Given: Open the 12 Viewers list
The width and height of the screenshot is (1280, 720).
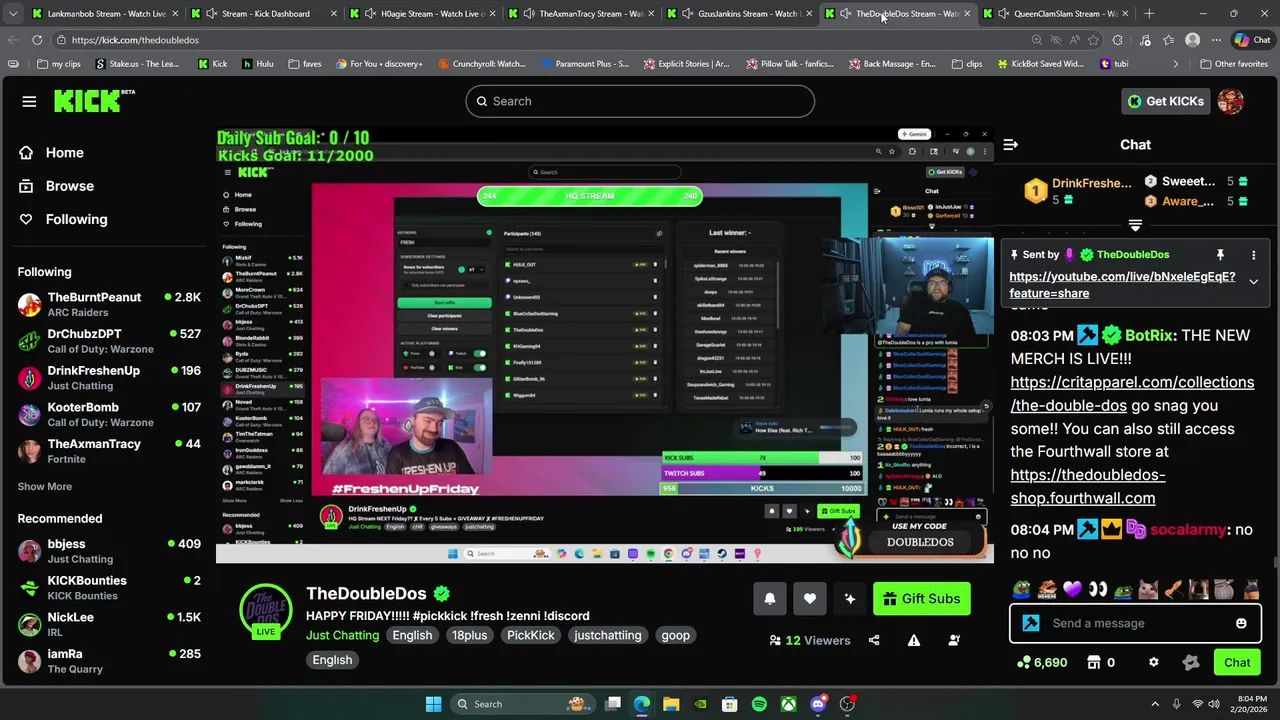Looking at the screenshot, I should point(810,641).
